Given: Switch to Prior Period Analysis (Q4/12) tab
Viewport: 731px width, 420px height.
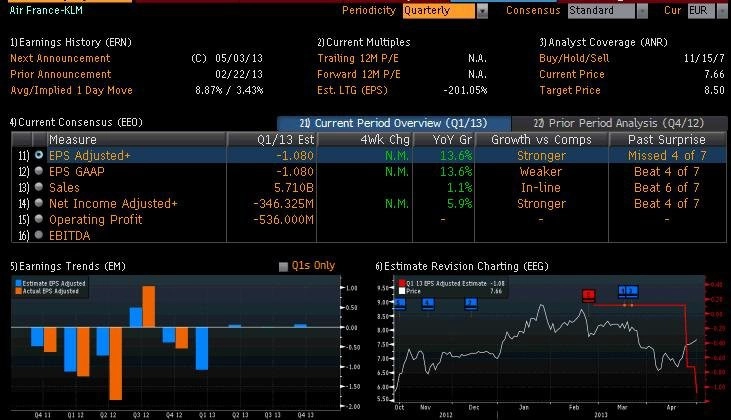Looking at the screenshot, I should (619, 123).
